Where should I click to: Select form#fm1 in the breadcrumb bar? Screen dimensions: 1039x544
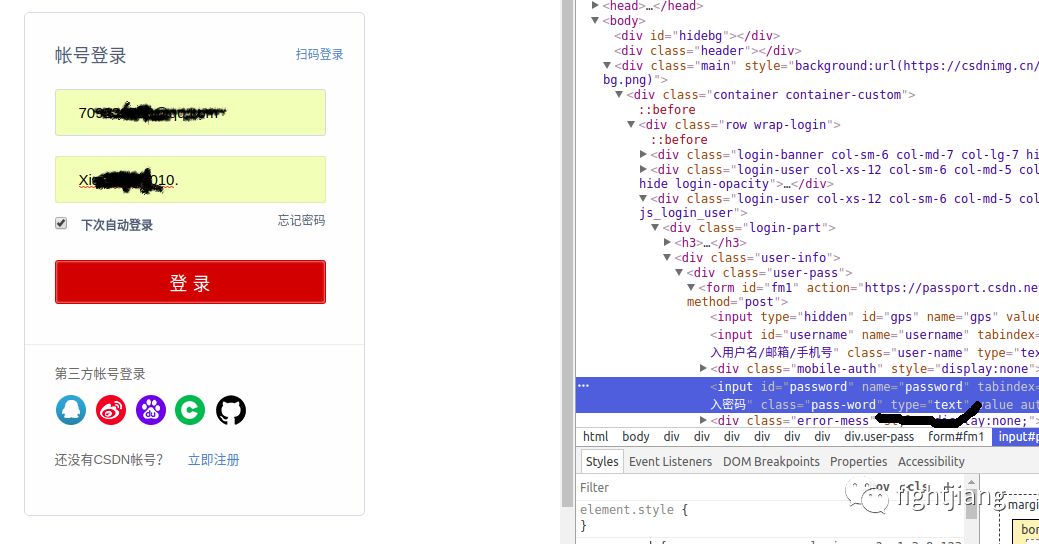click(956, 437)
